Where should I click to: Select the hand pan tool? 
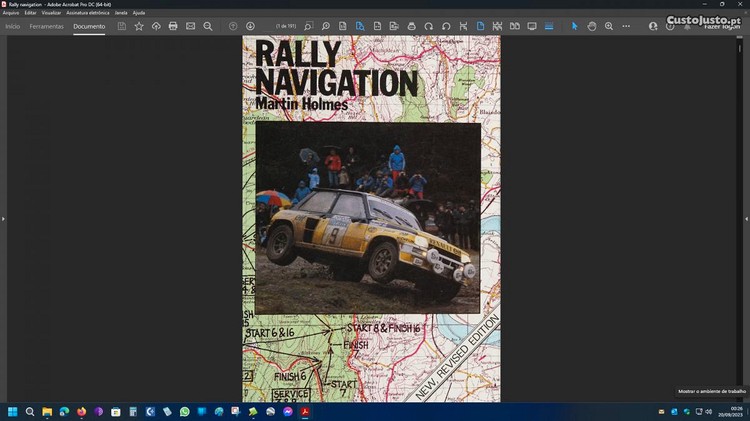point(592,26)
